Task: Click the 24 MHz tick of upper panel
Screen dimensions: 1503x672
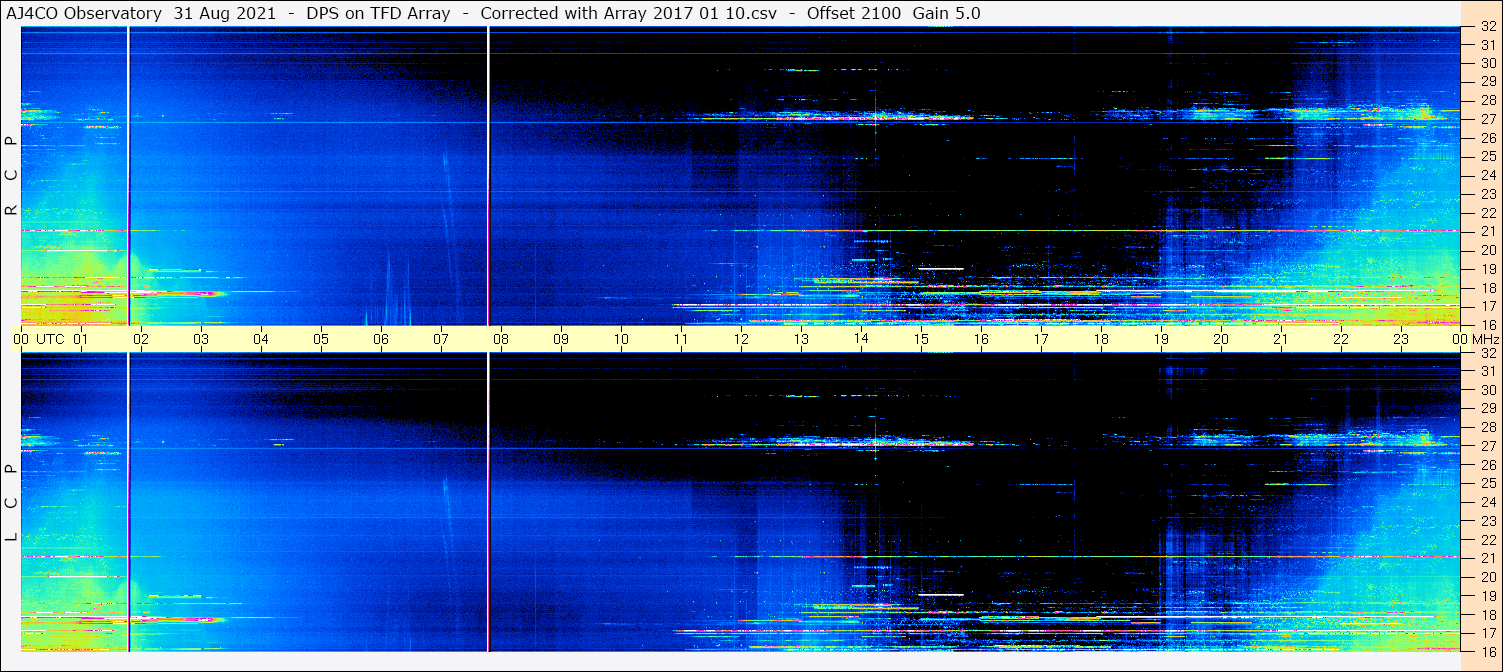Action: click(x=1487, y=175)
